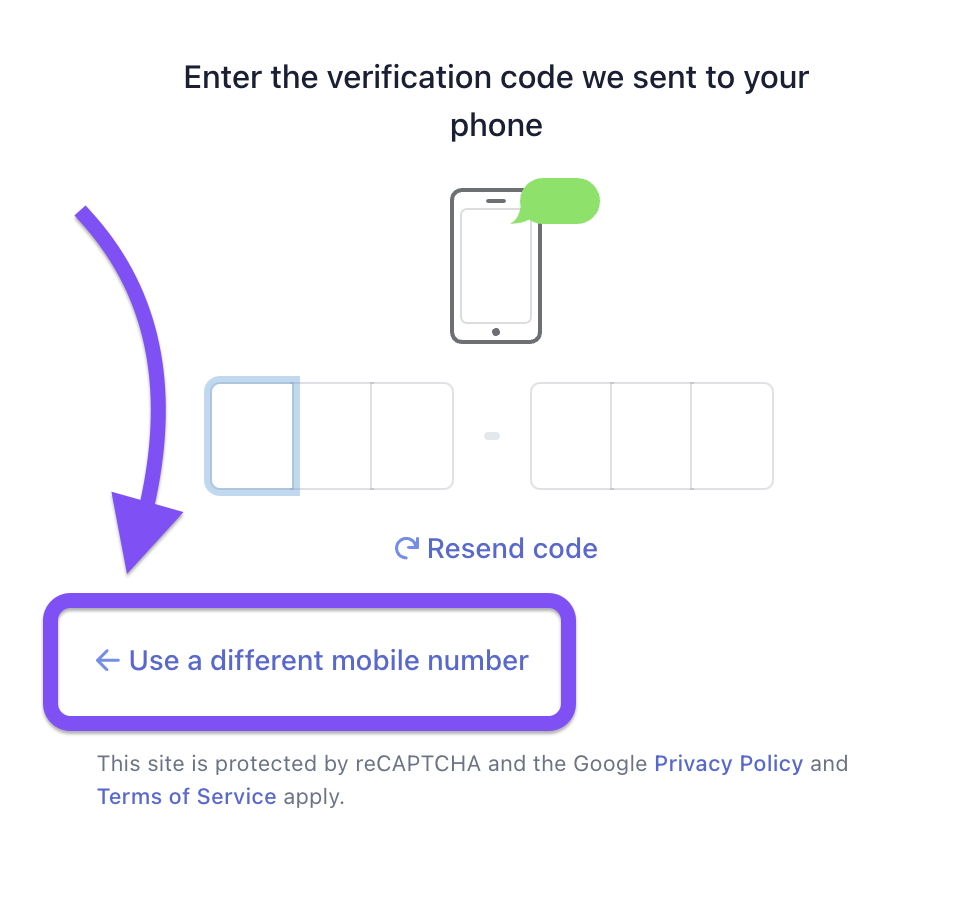This screenshot has height=914, width=962.
Task: Tap the home button on the phone icon
Action: [x=496, y=331]
